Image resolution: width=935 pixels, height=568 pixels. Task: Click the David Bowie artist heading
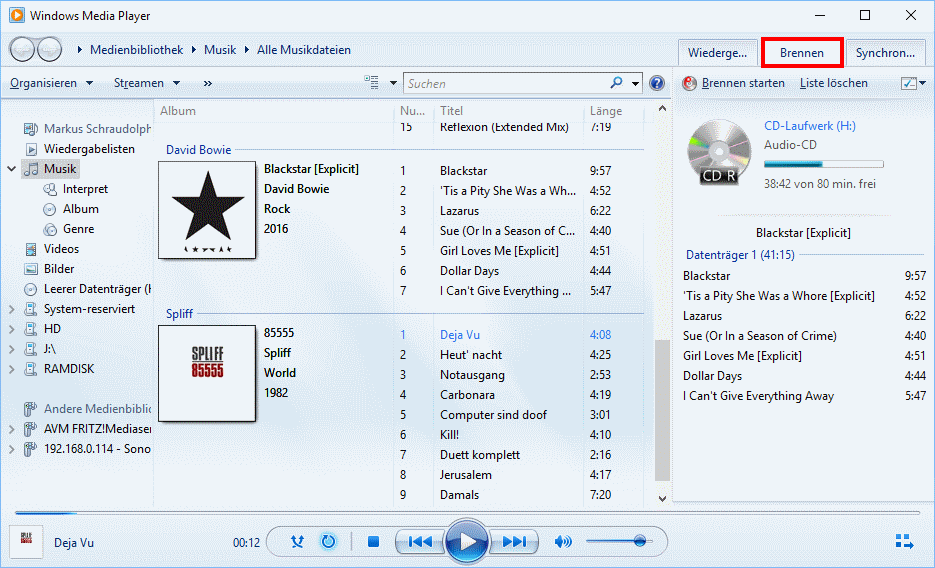tap(199, 150)
